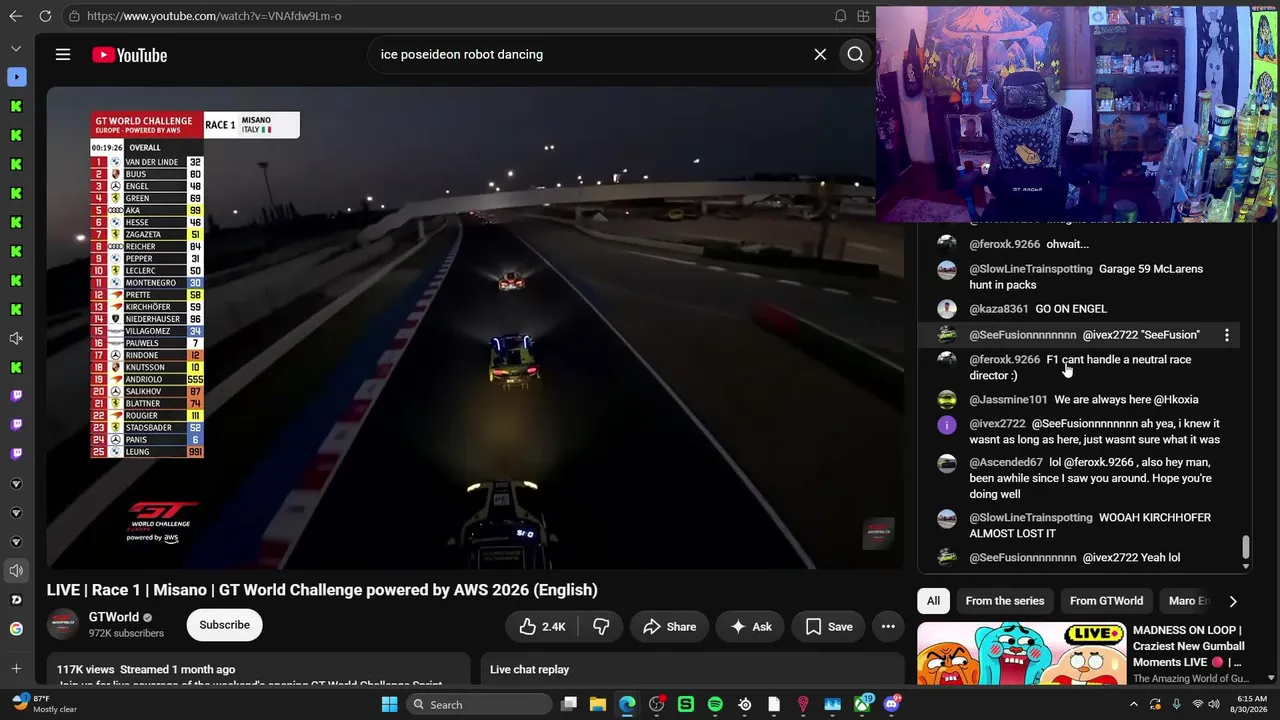Go back with the browser back arrow
The height and width of the screenshot is (720, 1280).
pyautogui.click(x=15, y=16)
